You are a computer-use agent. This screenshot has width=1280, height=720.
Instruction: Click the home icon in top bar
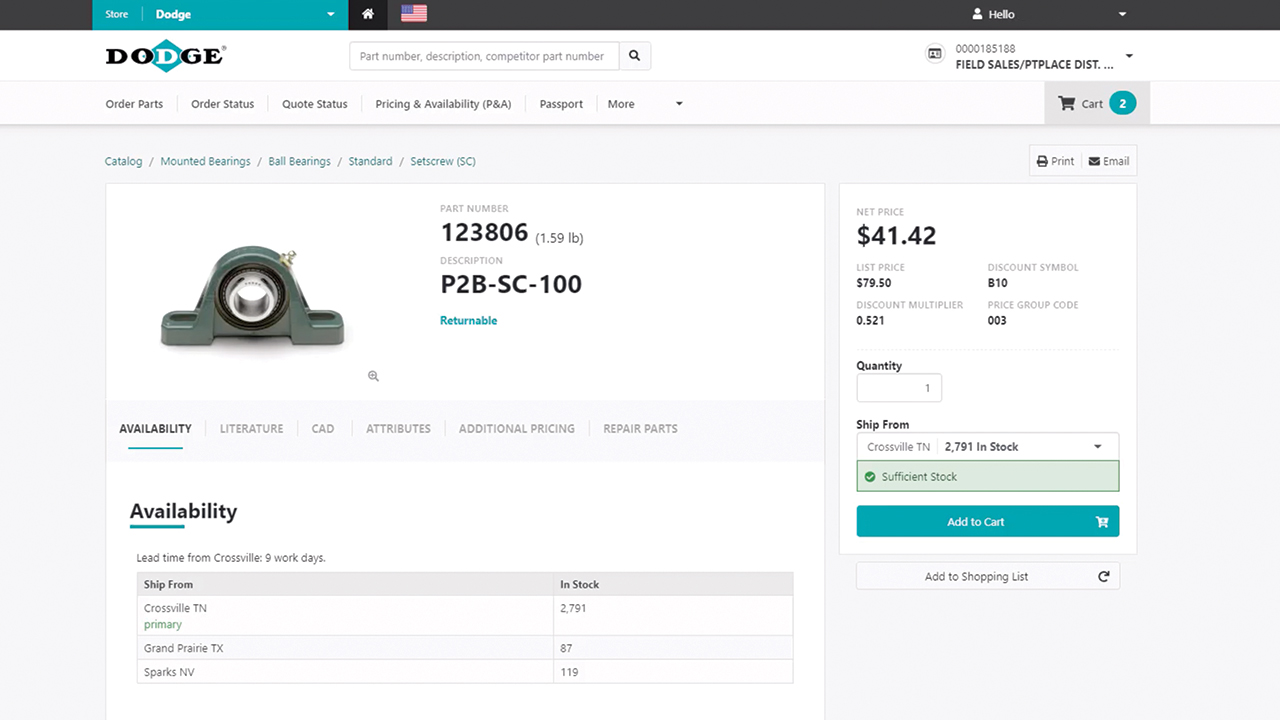tap(368, 14)
